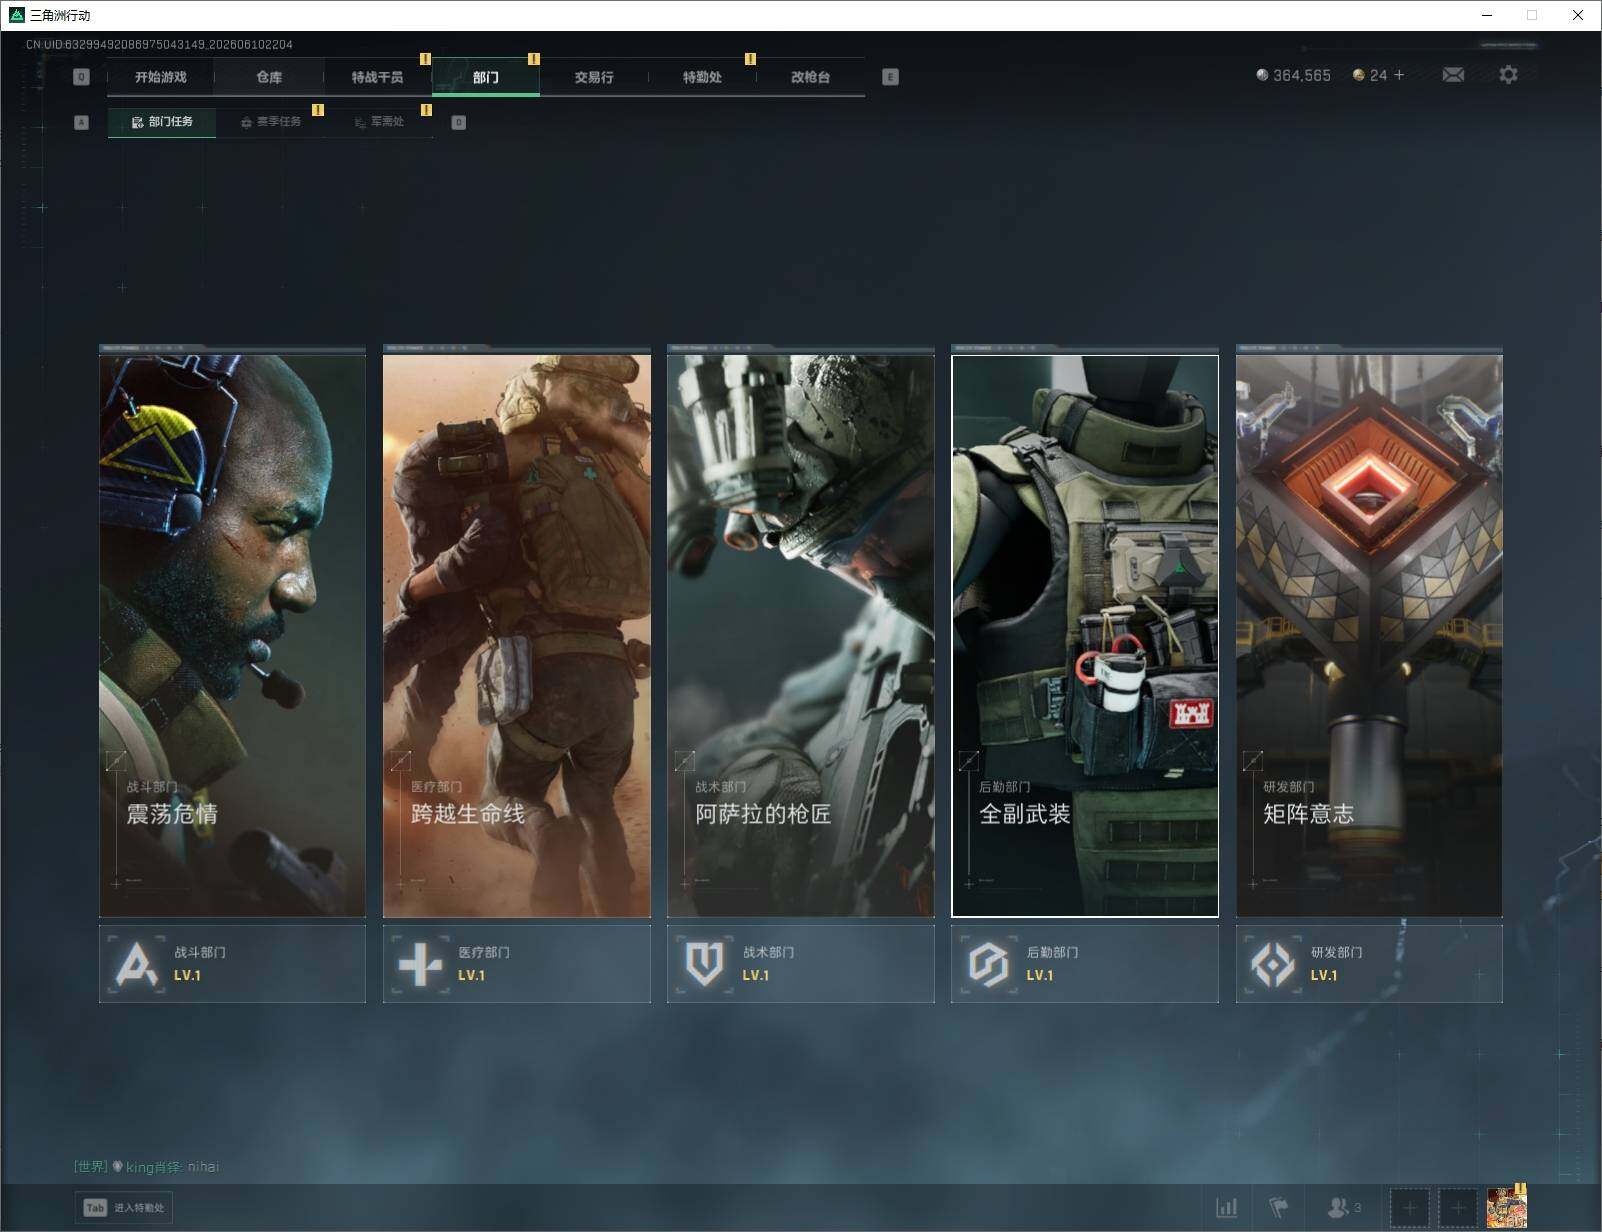Image resolution: width=1602 pixels, height=1232 pixels.
Task: Click the 医疗部门 LV.1 level label
Action: tap(472, 975)
